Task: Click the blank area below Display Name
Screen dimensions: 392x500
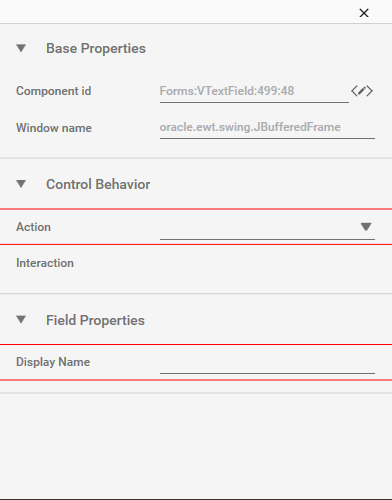Action: 196,445
